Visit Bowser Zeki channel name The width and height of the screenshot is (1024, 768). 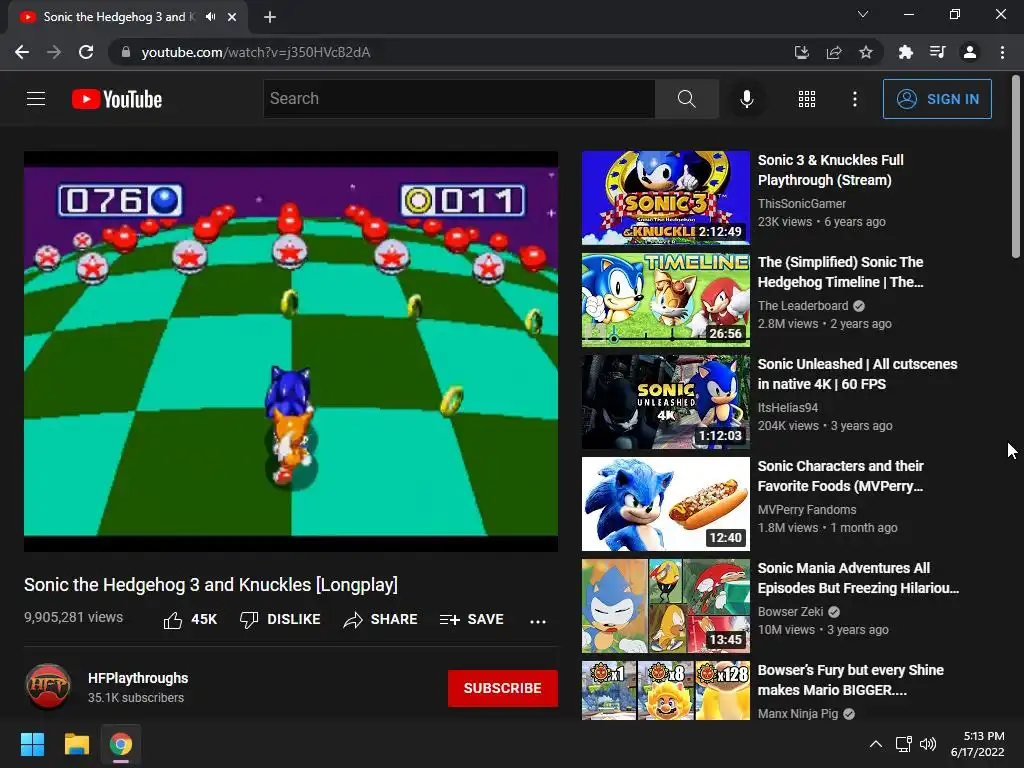coord(790,612)
